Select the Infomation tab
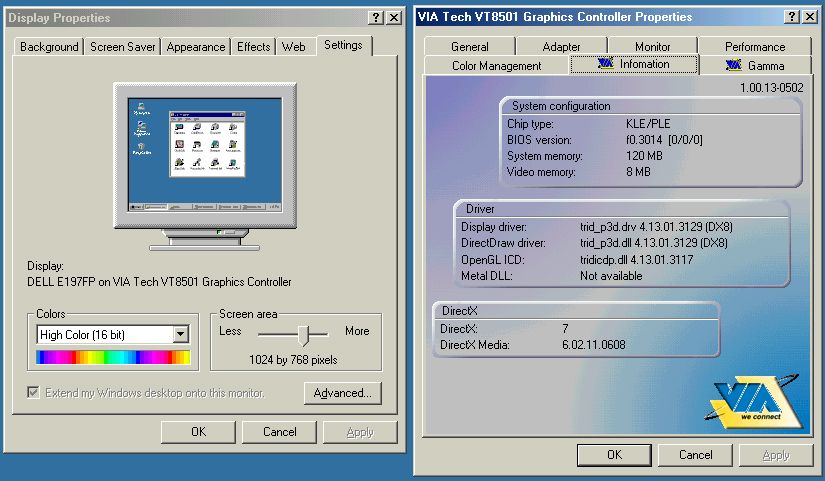Image resolution: width=825 pixels, height=481 pixels. pos(634,64)
